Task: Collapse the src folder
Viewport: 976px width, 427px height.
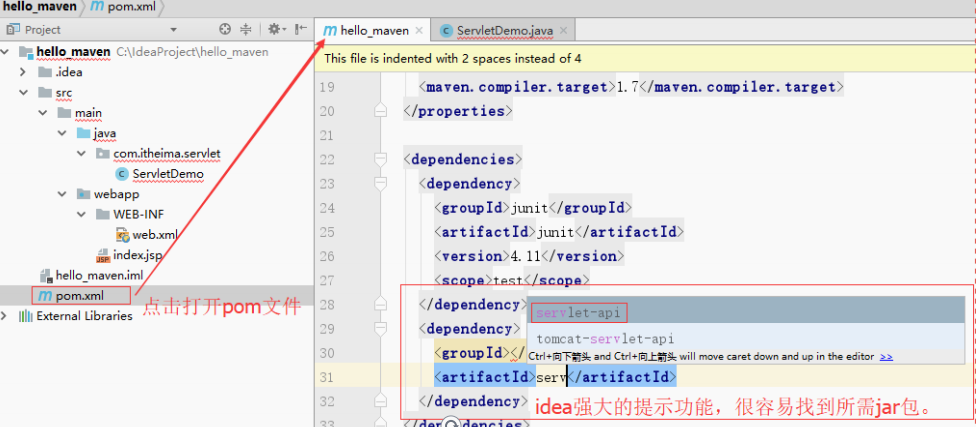Action: [23, 93]
